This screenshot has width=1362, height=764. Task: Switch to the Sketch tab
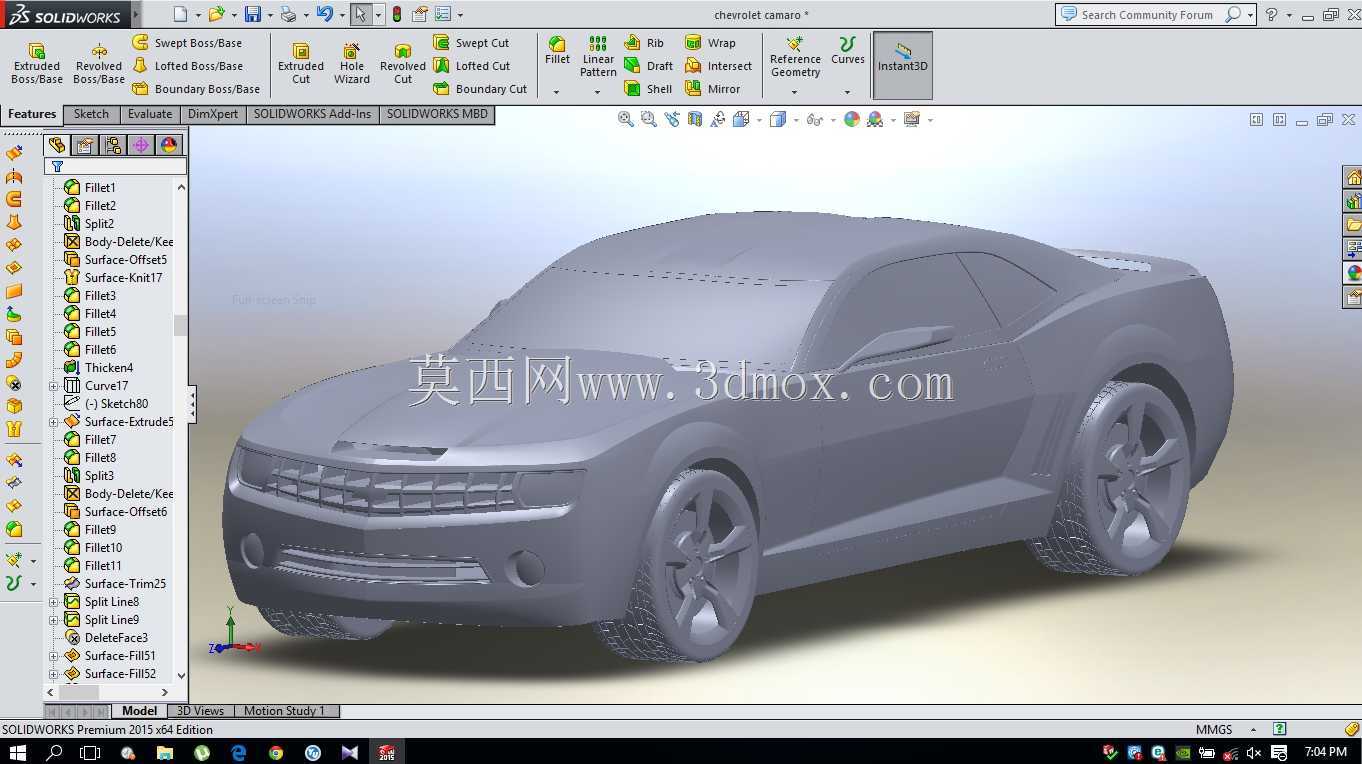91,114
